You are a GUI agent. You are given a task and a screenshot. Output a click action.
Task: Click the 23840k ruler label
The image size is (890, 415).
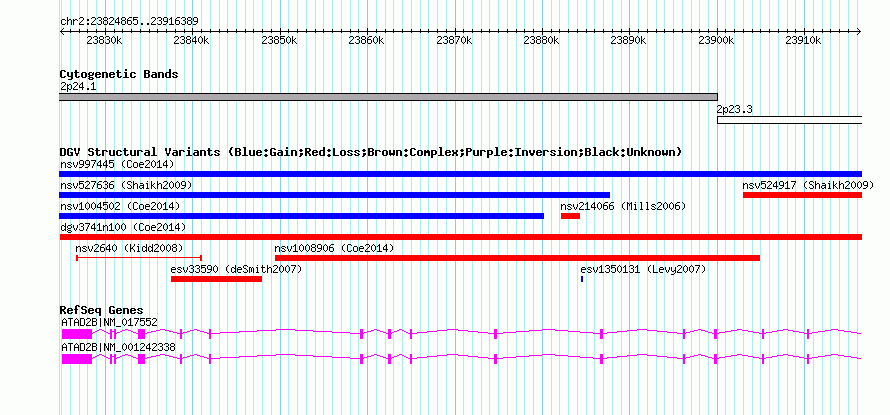pyautogui.click(x=191, y=41)
